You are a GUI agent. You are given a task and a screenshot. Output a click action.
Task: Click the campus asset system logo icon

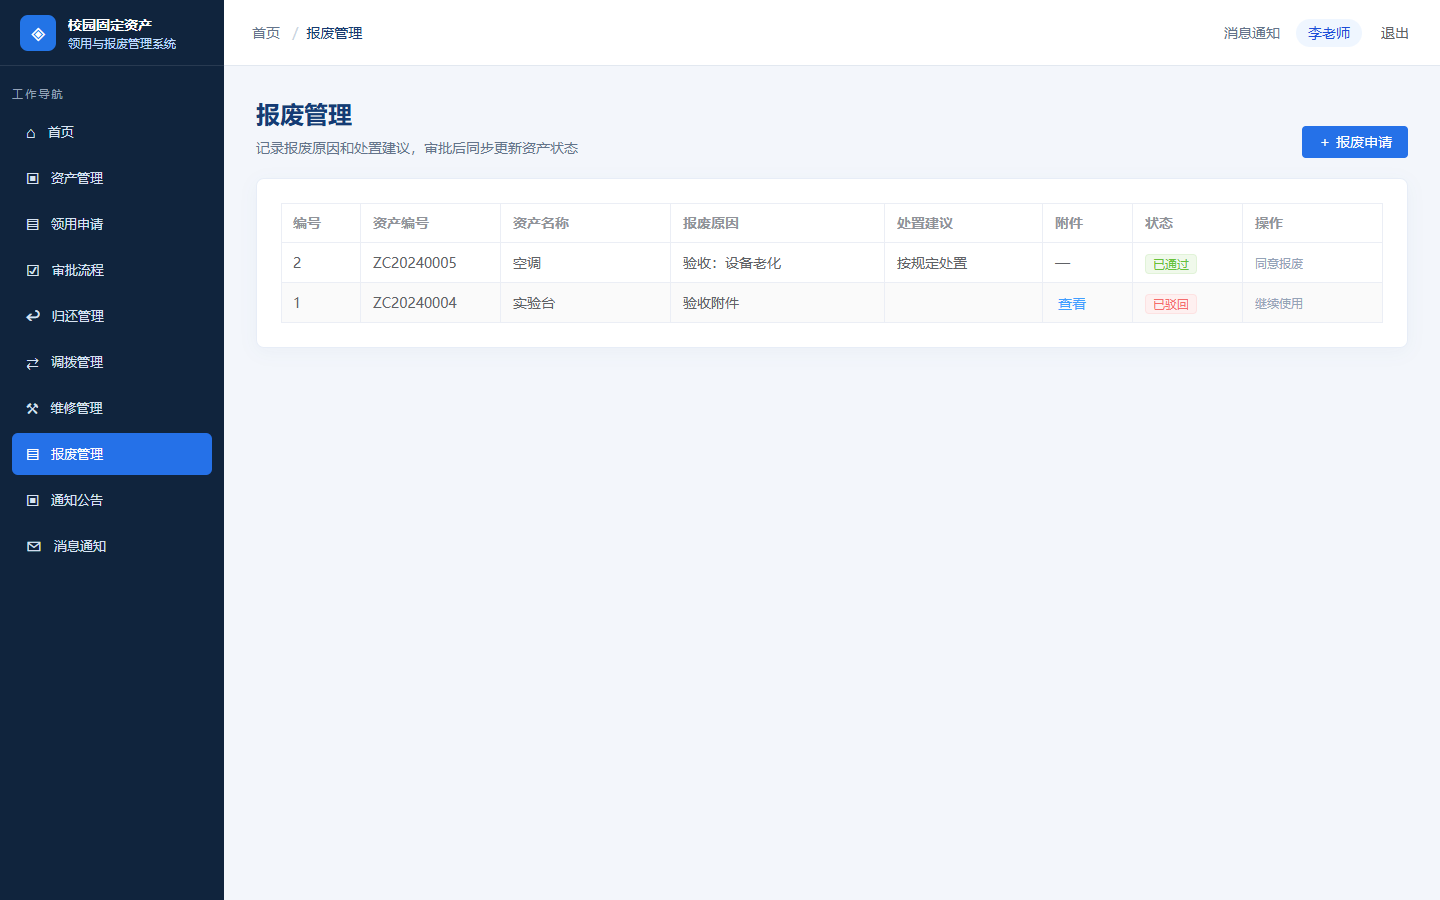(x=38, y=33)
